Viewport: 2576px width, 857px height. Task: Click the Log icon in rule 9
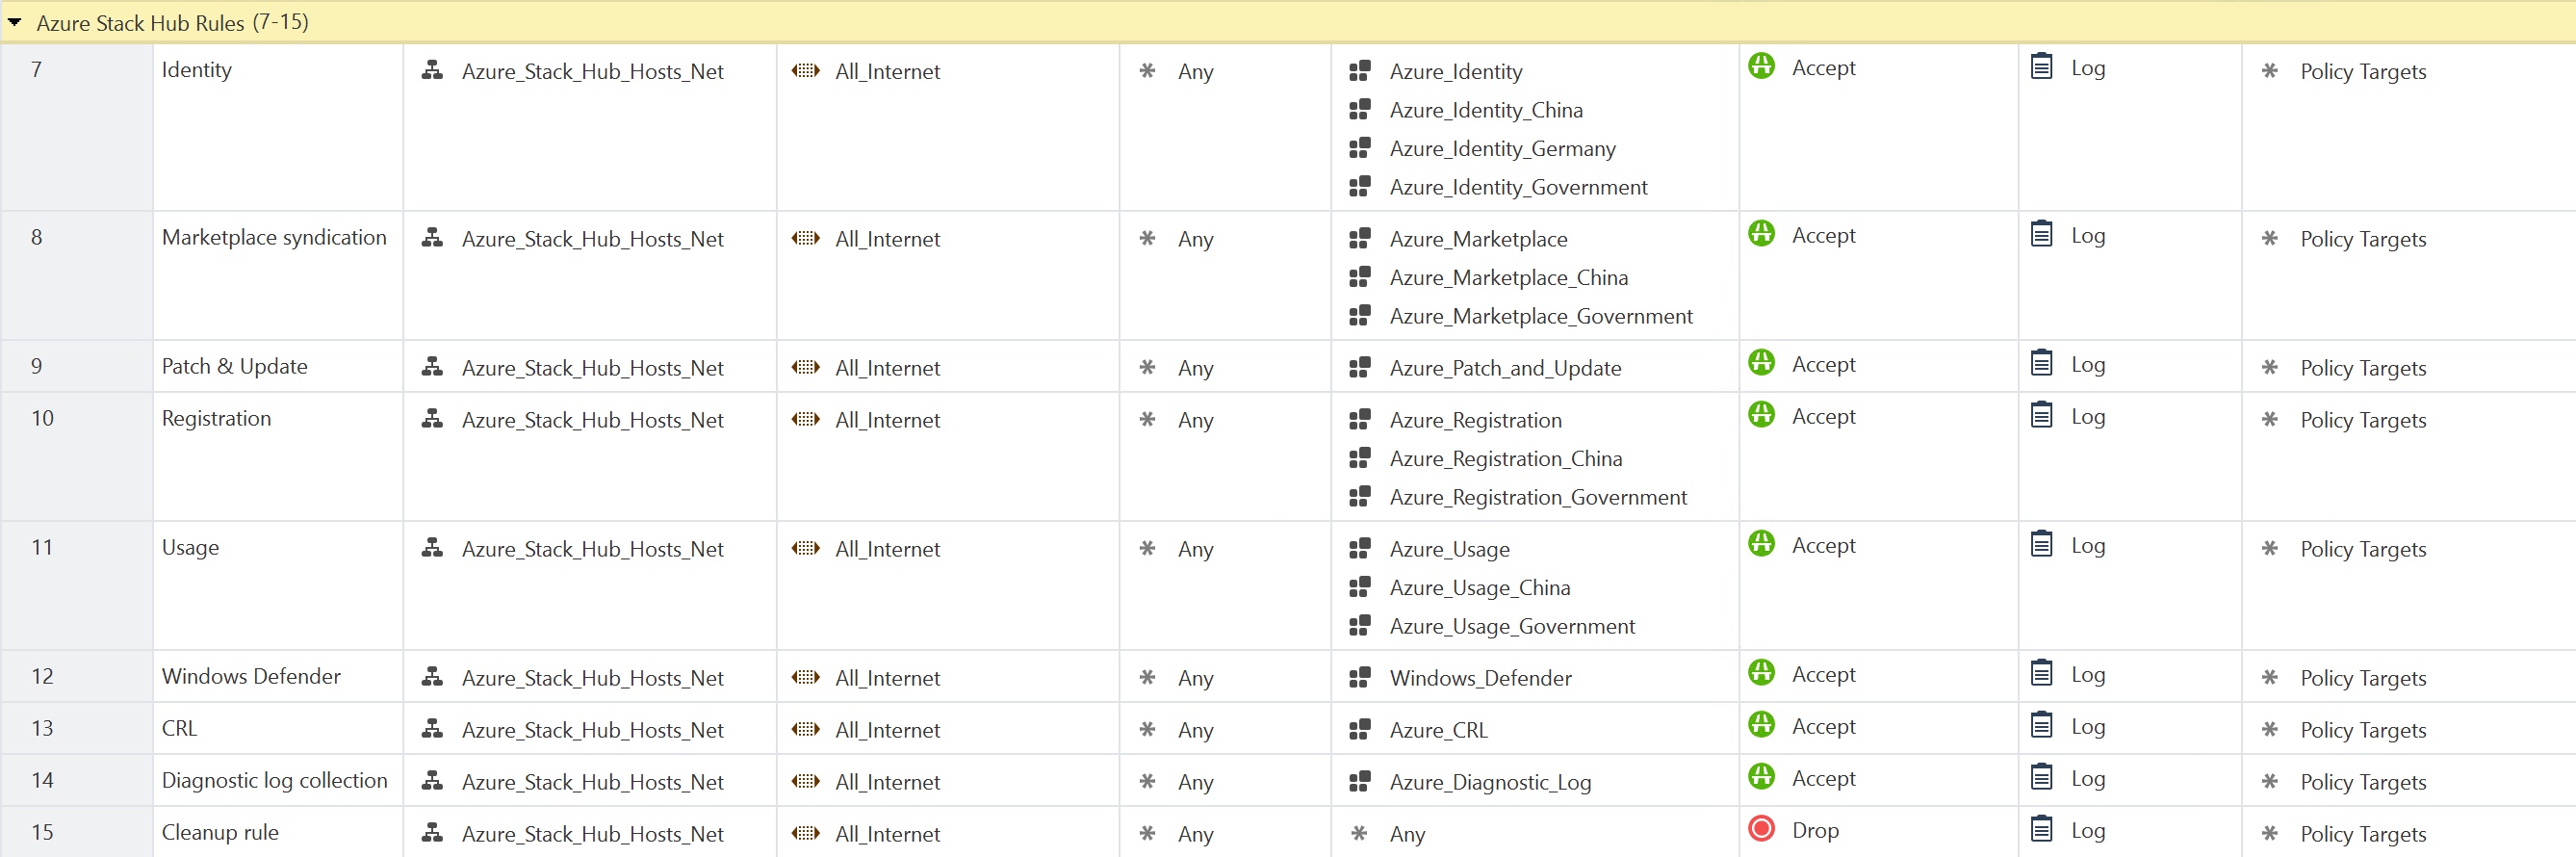(2041, 364)
